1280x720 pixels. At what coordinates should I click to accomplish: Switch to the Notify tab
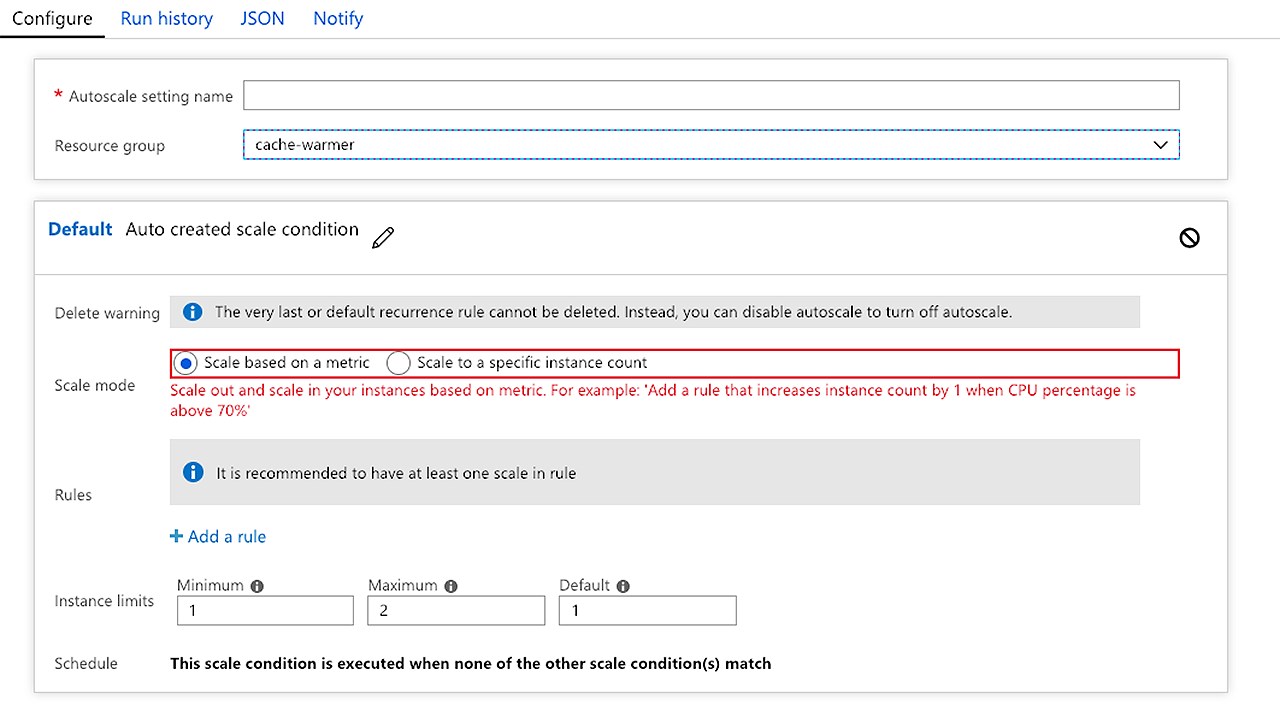[338, 18]
